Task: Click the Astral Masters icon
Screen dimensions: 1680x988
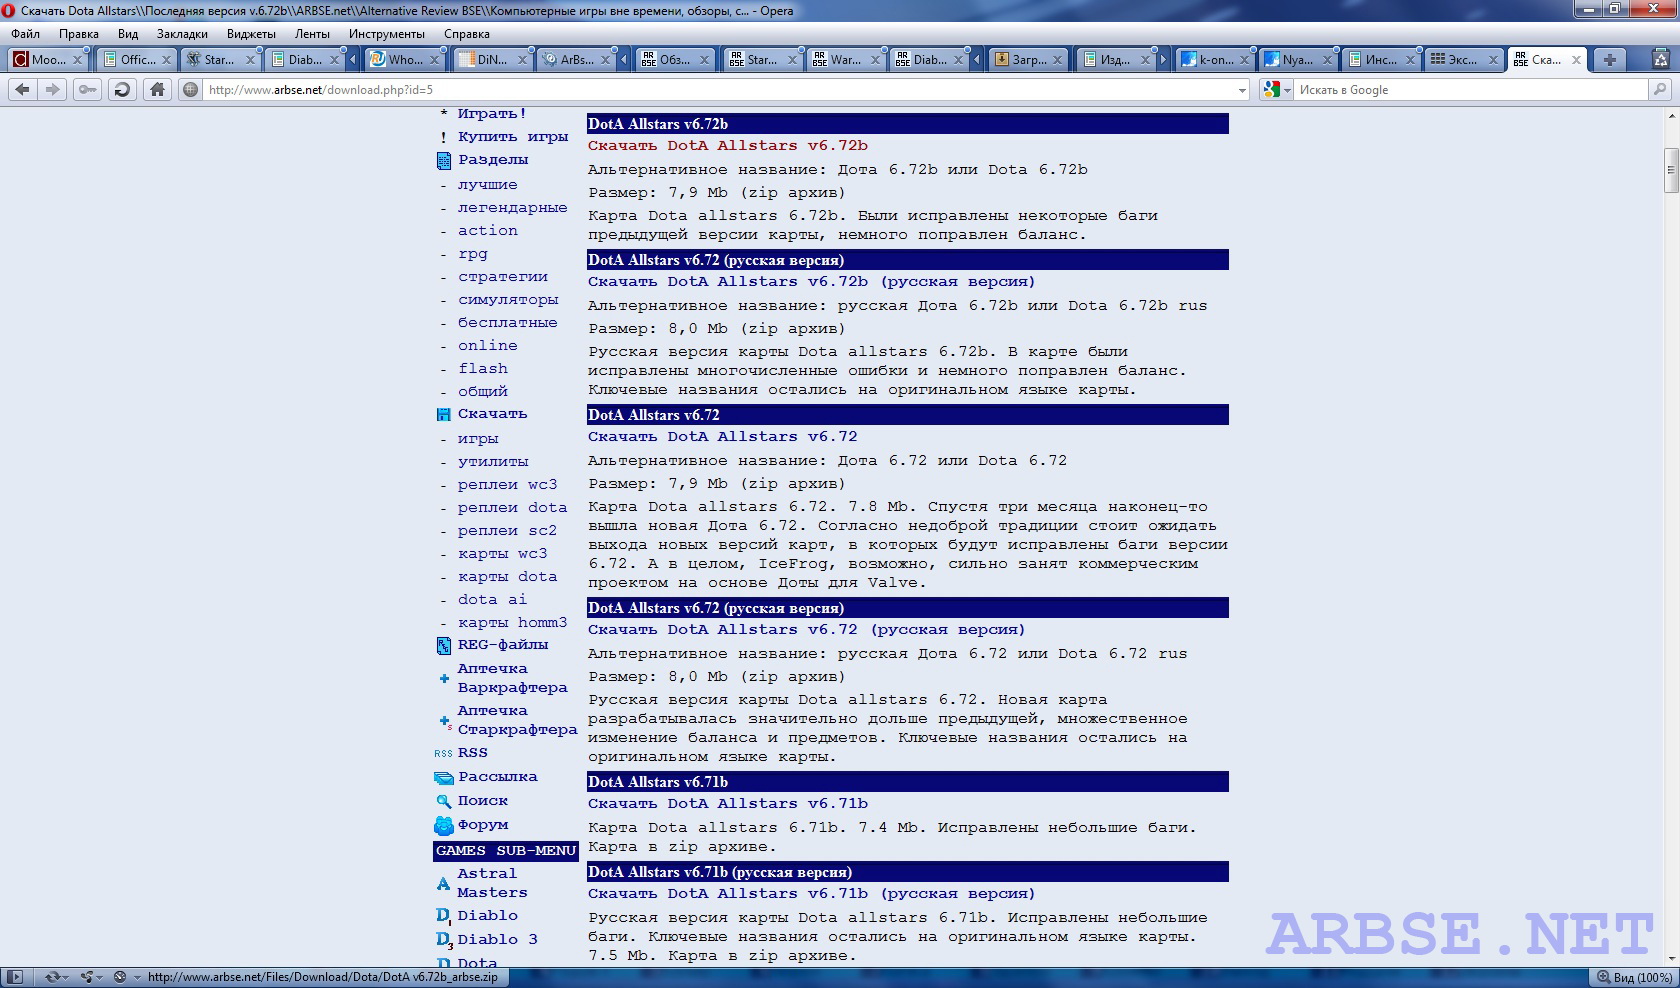Action: tap(443, 883)
